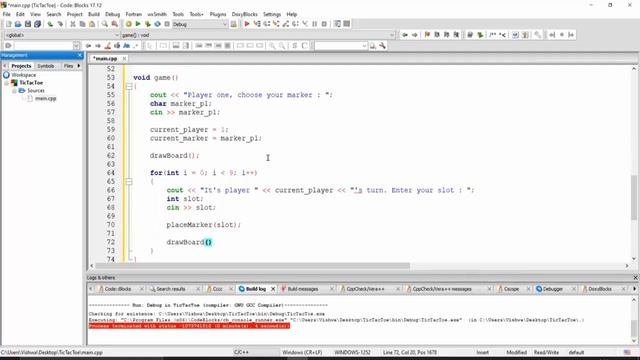This screenshot has height=360, width=640.
Task: Open the <global> scope dropdown
Action: click(117, 35)
